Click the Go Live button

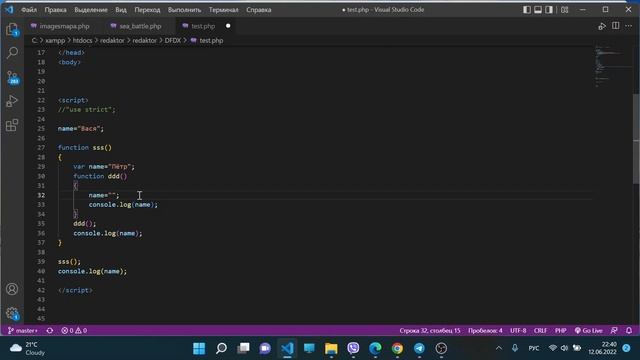pos(589,331)
